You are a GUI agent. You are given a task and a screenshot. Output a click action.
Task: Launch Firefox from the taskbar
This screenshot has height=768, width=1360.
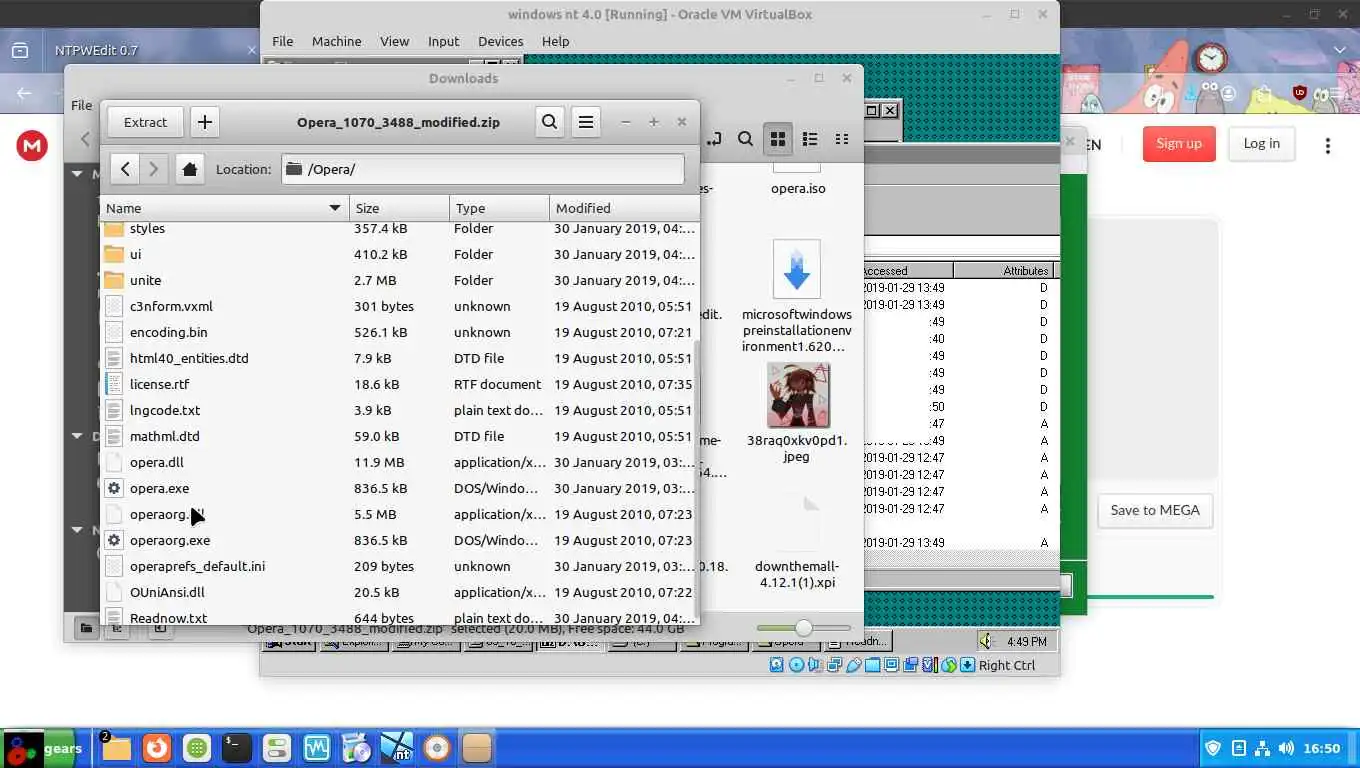point(155,748)
